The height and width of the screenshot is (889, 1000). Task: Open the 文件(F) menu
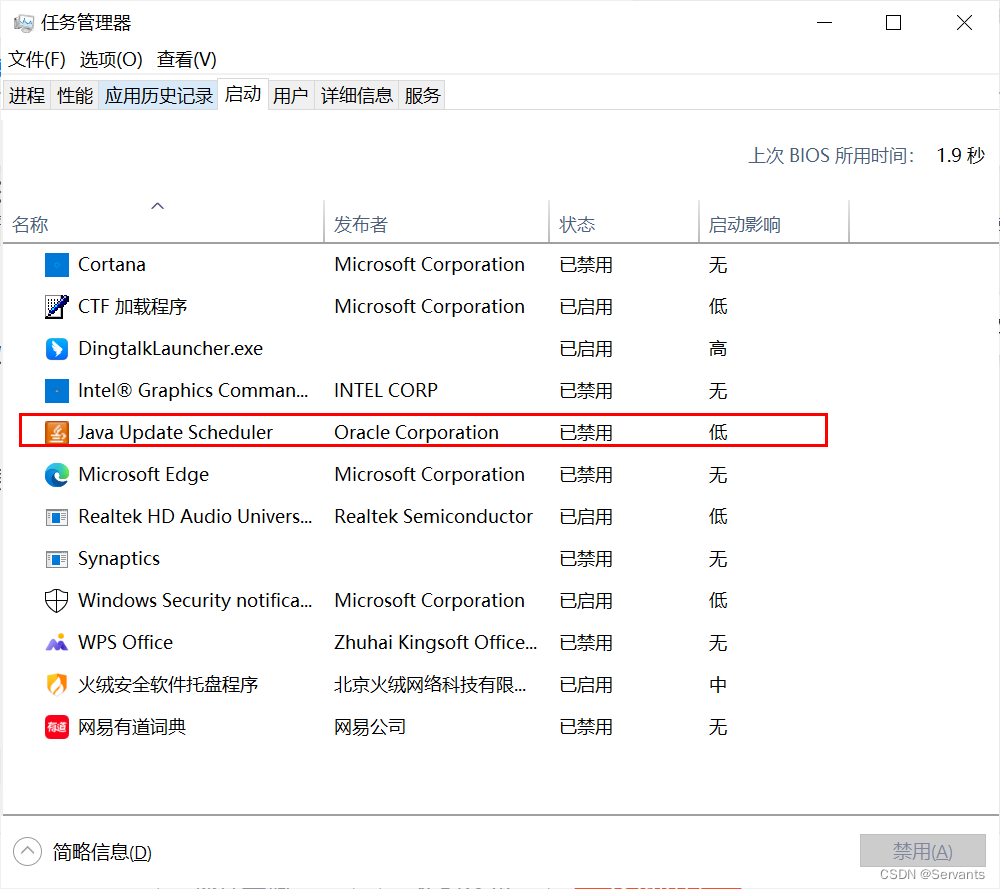click(37, 59)
